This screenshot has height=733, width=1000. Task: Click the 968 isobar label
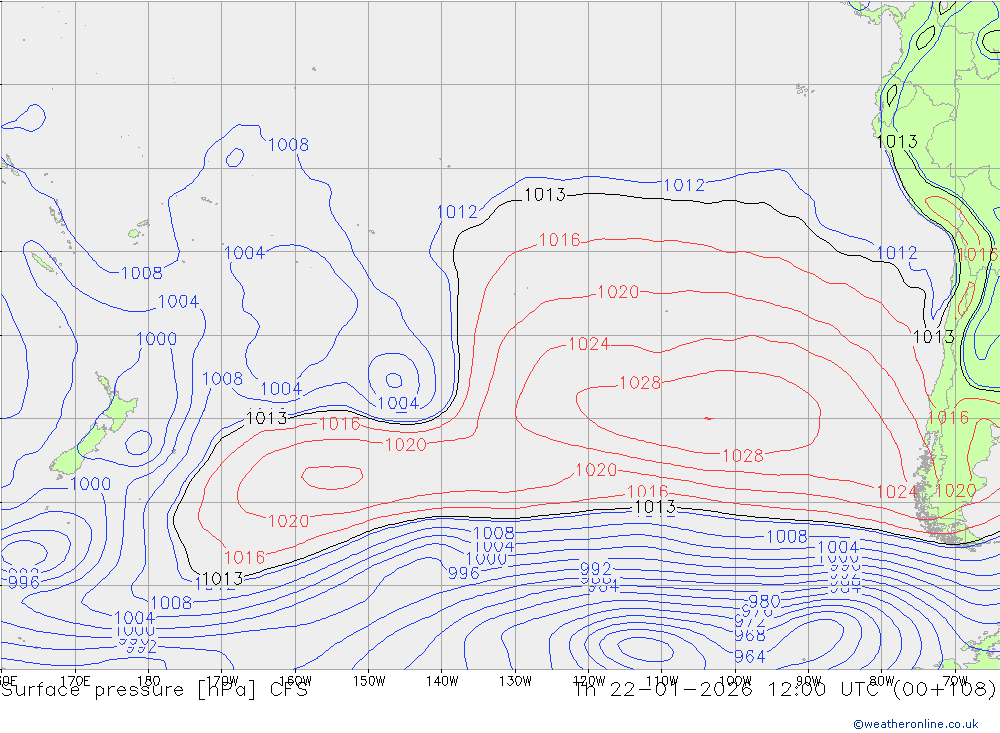(749, 636)
